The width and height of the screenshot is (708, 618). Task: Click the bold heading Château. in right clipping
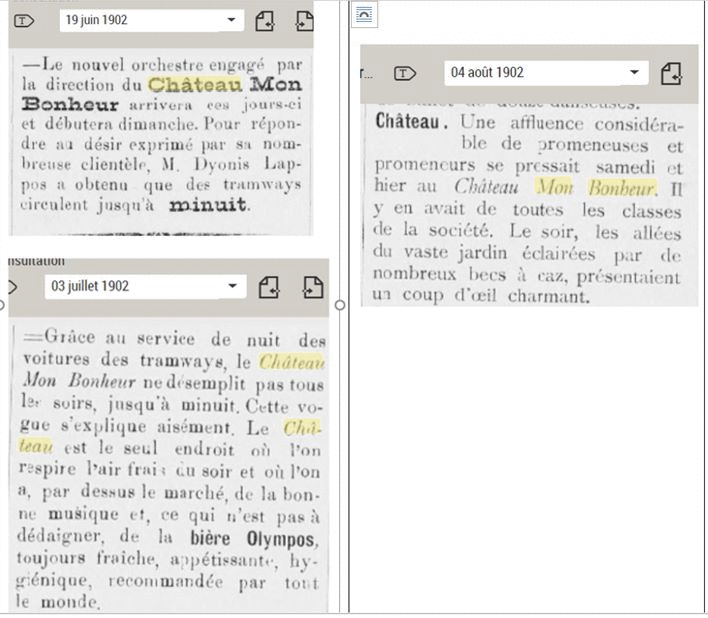[x=411, y=121]
